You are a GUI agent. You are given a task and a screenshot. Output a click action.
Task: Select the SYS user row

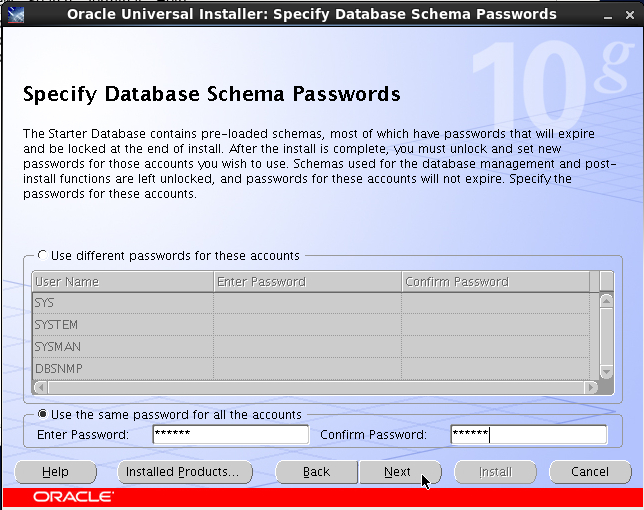coord(311,303)
